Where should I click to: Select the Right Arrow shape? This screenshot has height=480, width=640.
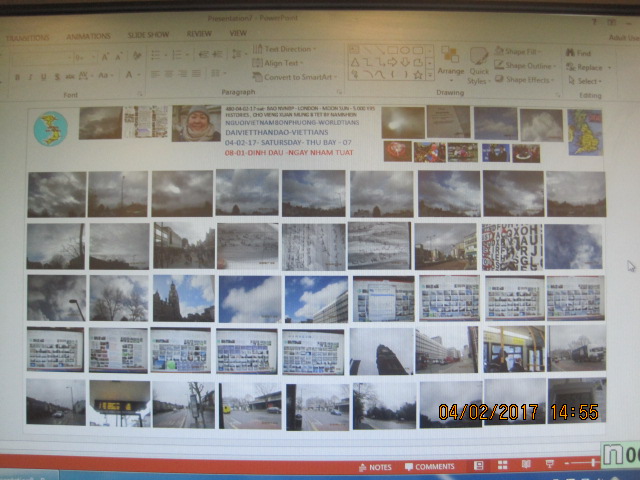coord(392,62)
